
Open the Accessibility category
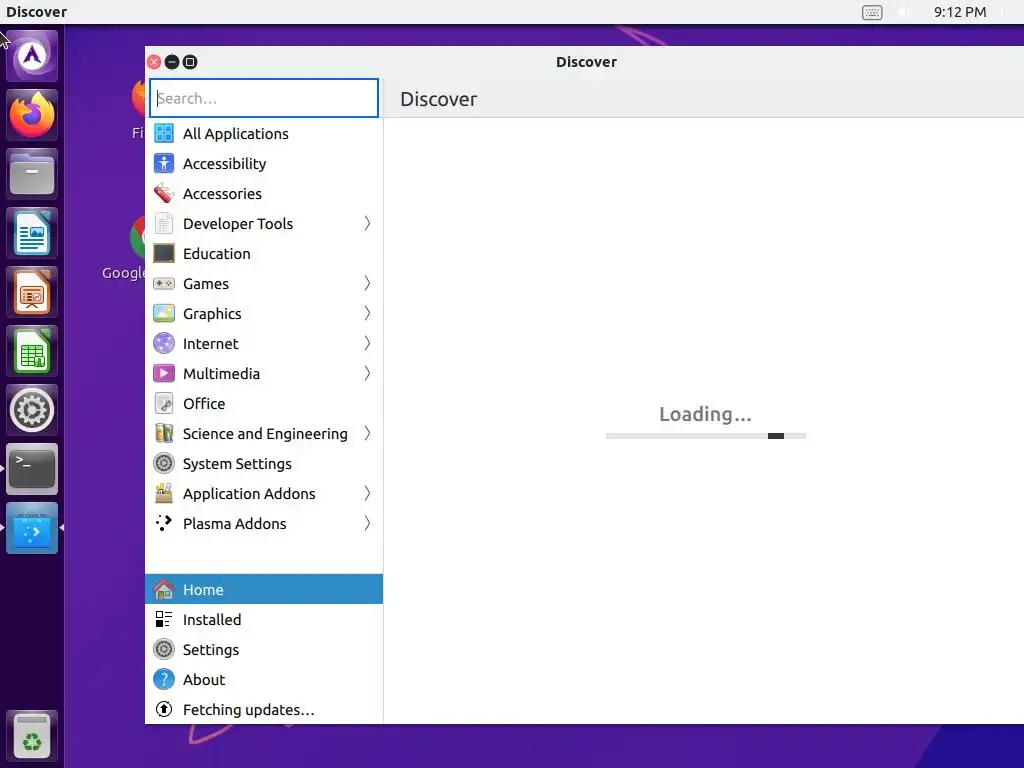click(x=264, y=163)
